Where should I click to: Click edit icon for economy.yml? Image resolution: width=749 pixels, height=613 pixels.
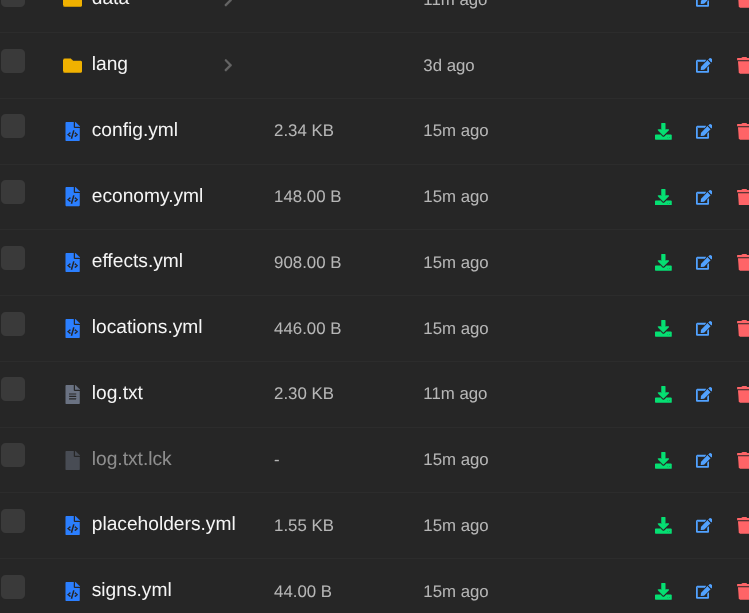[x=704, y=197]
